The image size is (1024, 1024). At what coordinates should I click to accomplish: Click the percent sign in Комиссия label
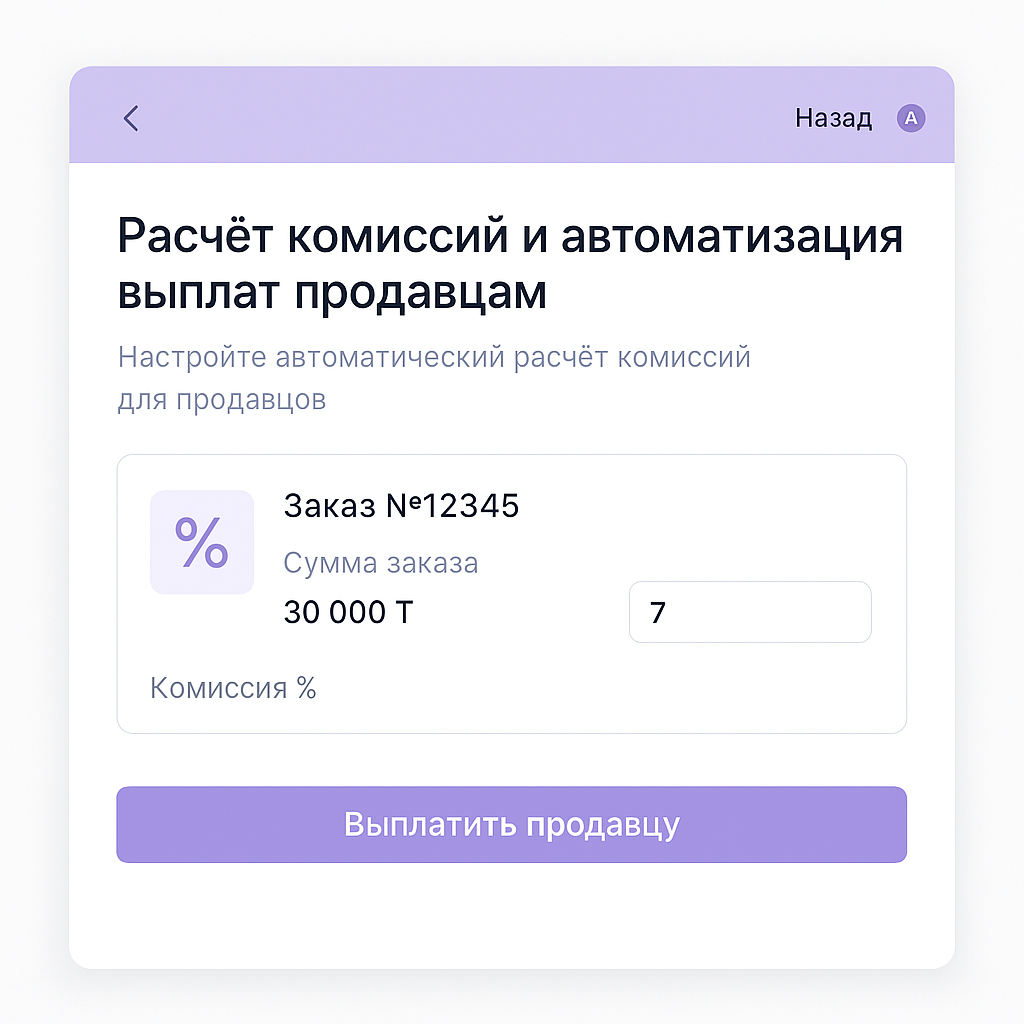tap(306, 688)
